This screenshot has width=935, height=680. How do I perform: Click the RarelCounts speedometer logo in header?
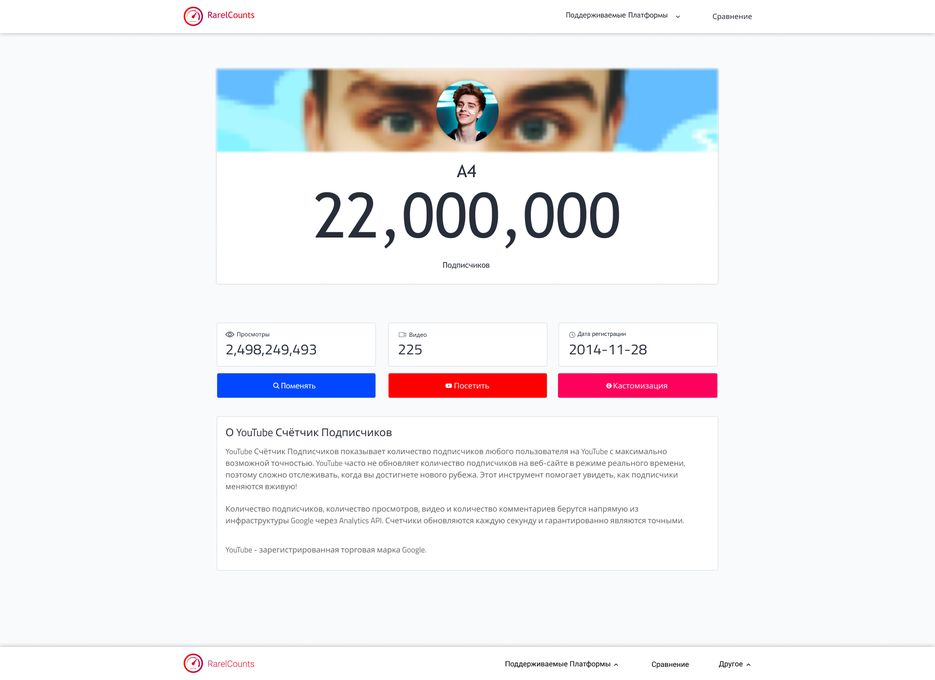(193, 16)
